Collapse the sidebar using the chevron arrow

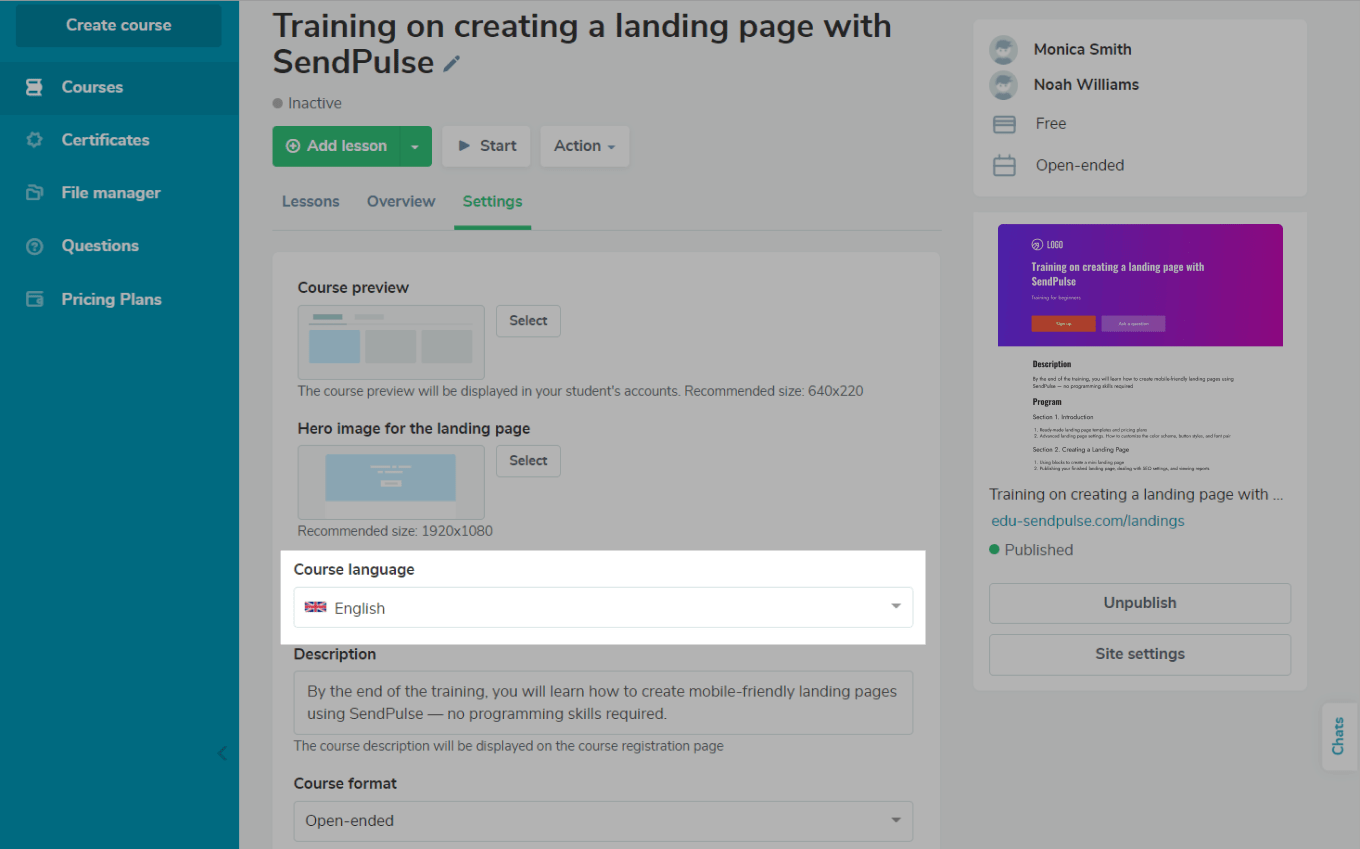[x=222, y=753]
